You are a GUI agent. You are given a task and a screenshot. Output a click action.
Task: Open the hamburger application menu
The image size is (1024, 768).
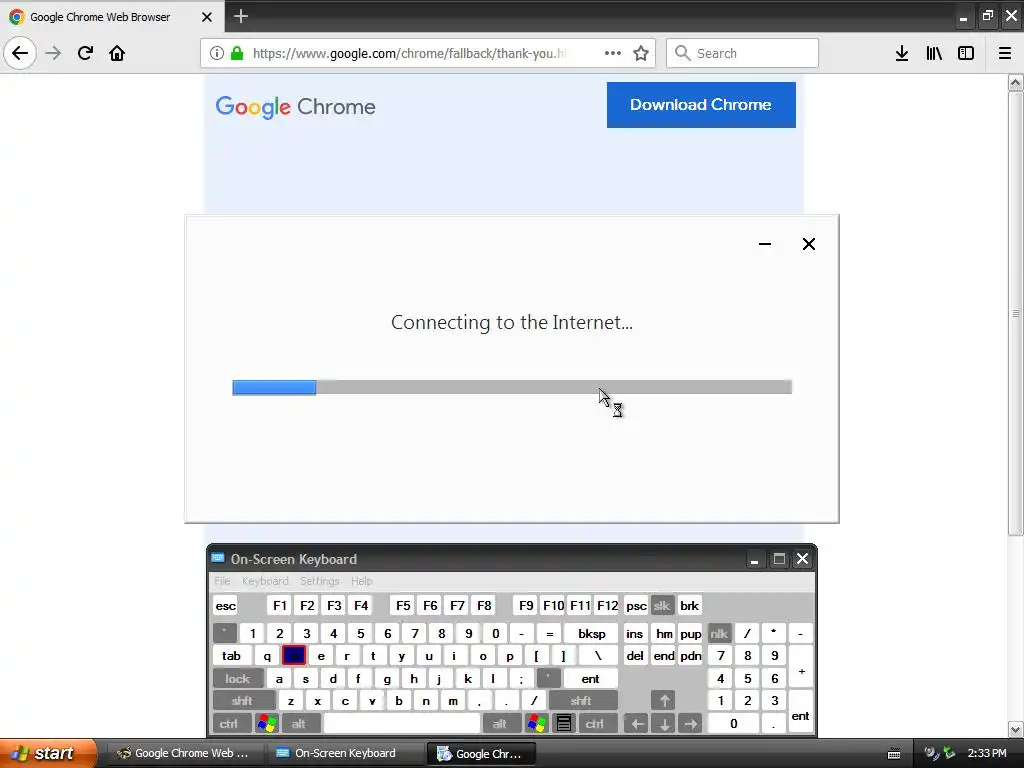click(x=1005, y=53)
